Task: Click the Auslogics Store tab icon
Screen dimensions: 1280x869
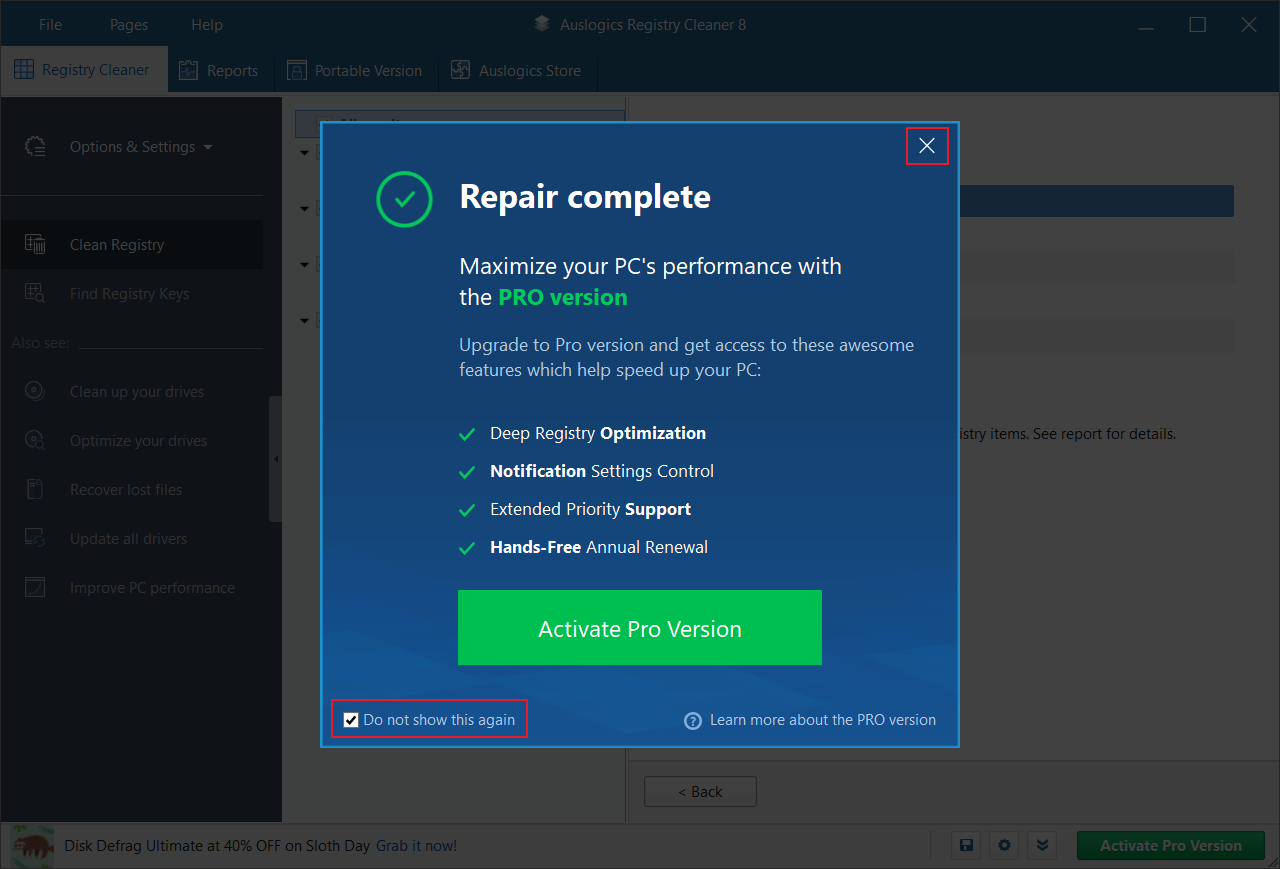Action: (x=460, y=70)
